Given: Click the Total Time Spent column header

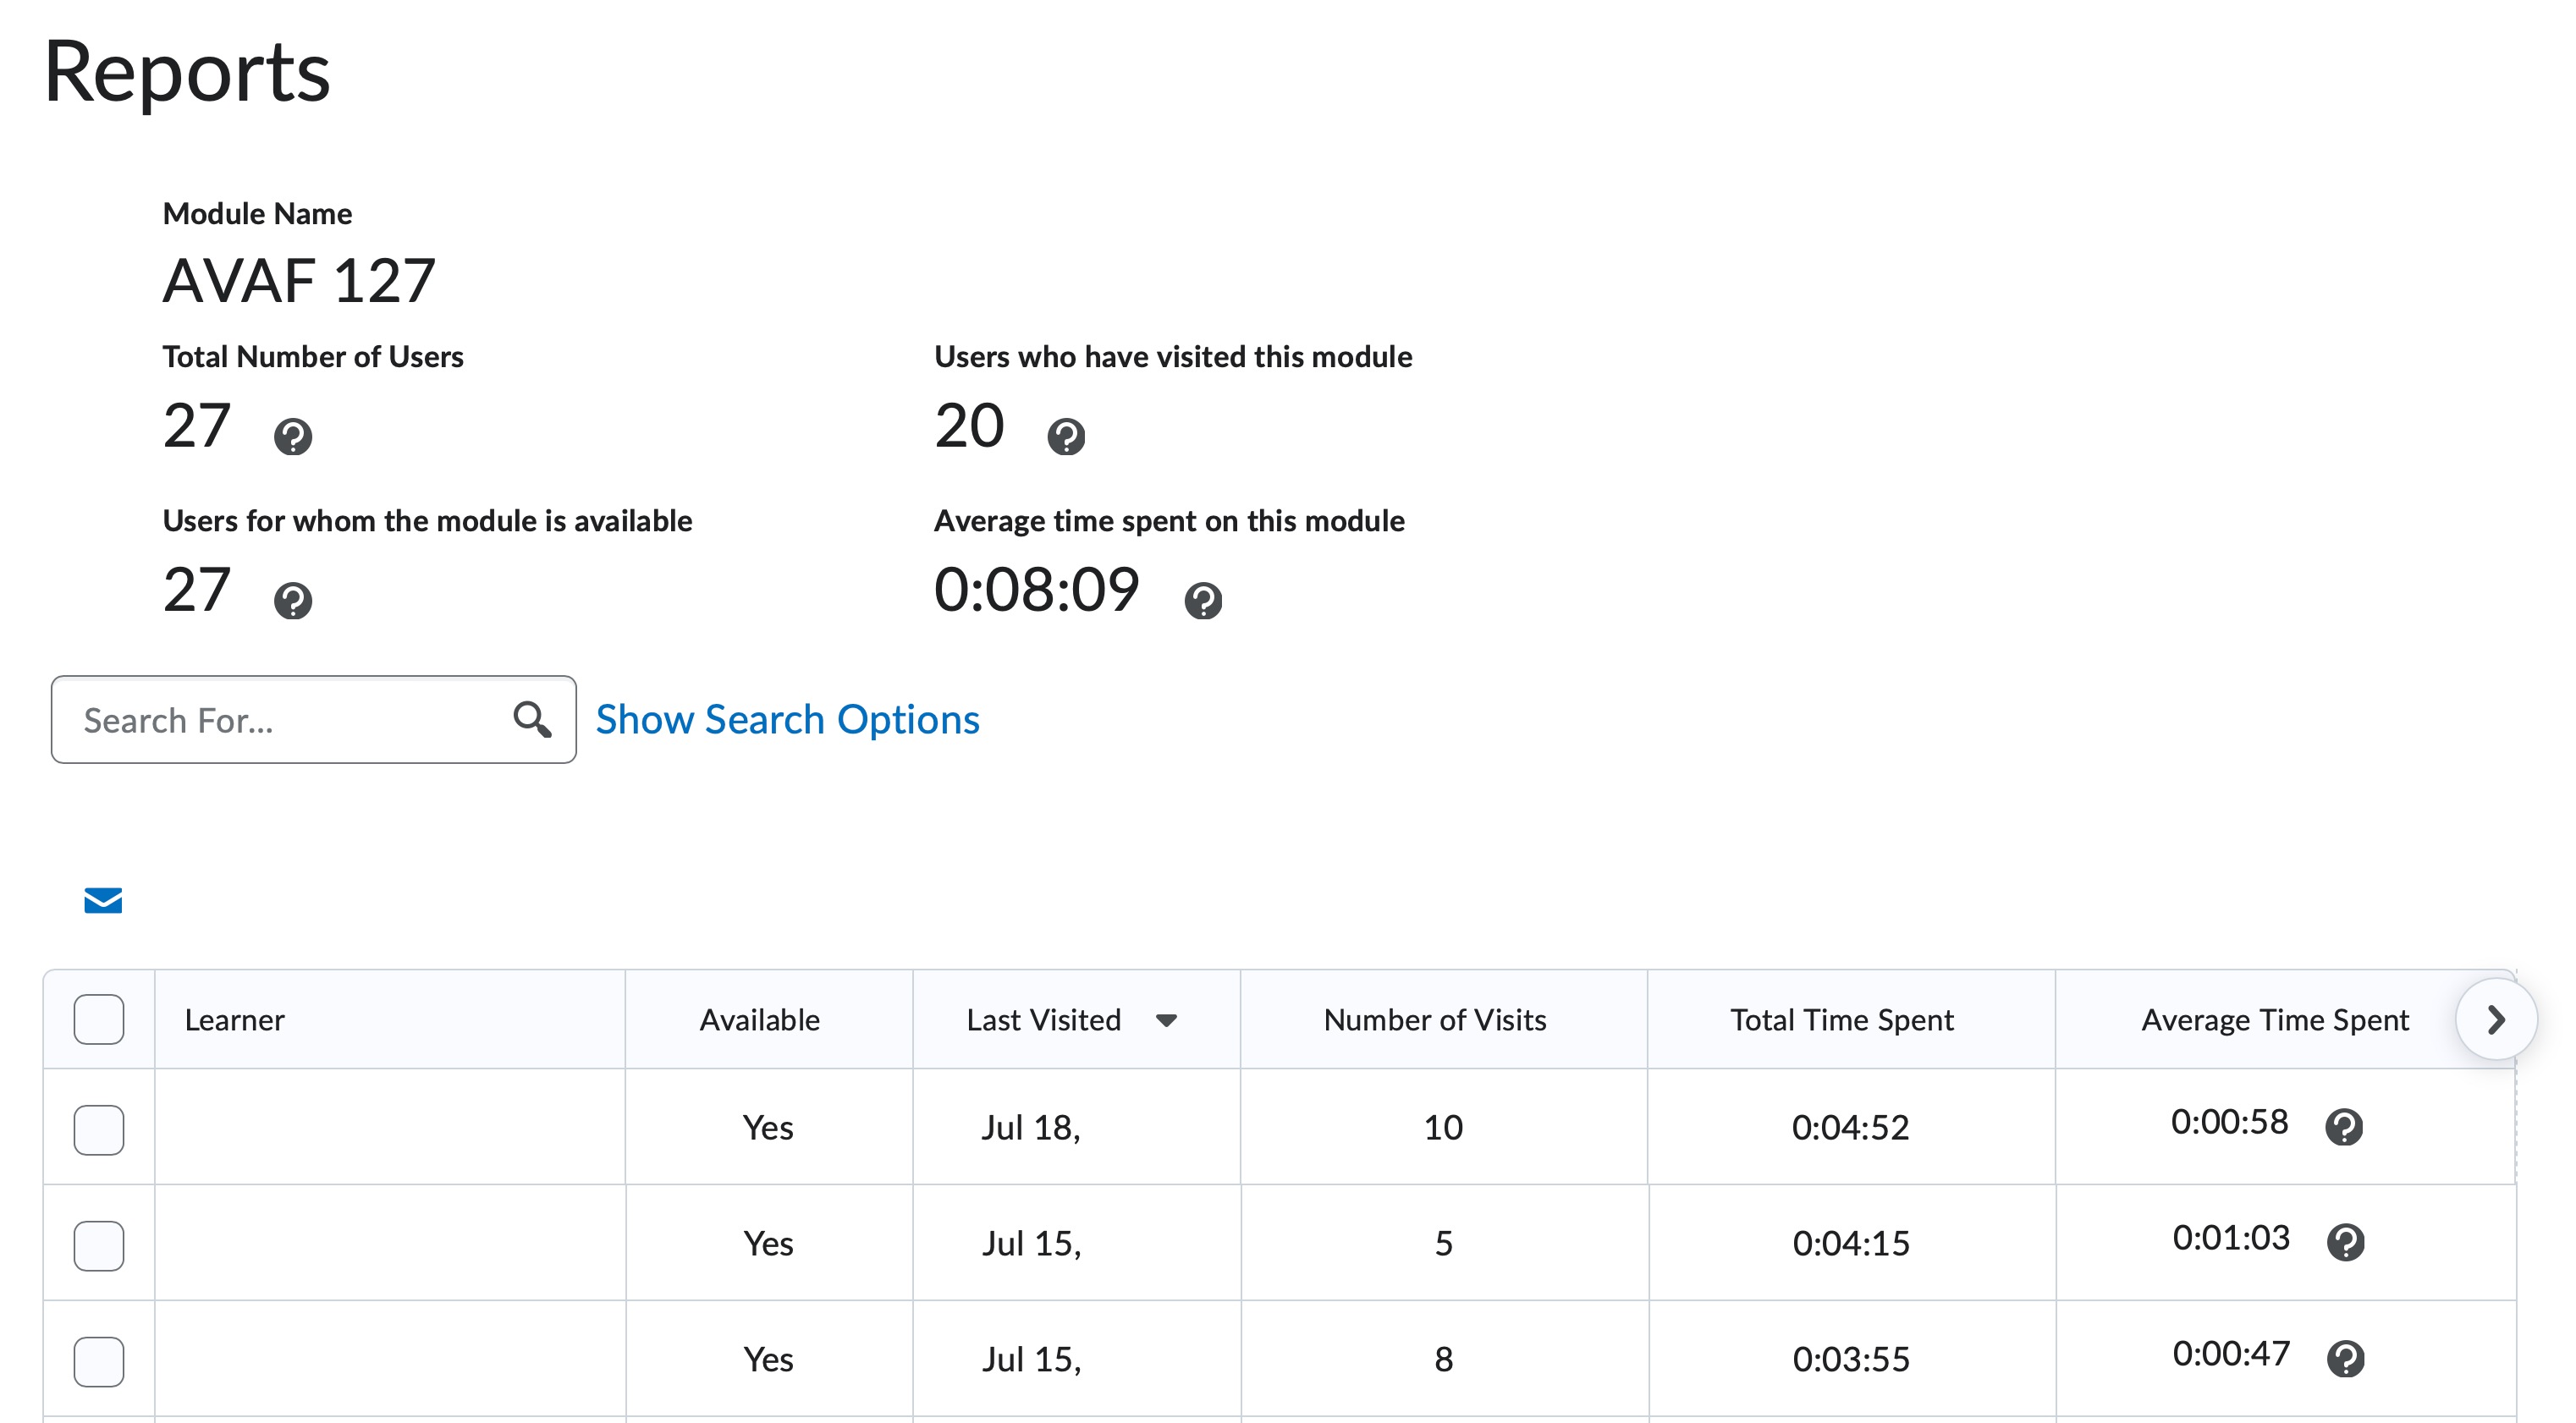Looking at the screenshot, I should (1841, 1019).
